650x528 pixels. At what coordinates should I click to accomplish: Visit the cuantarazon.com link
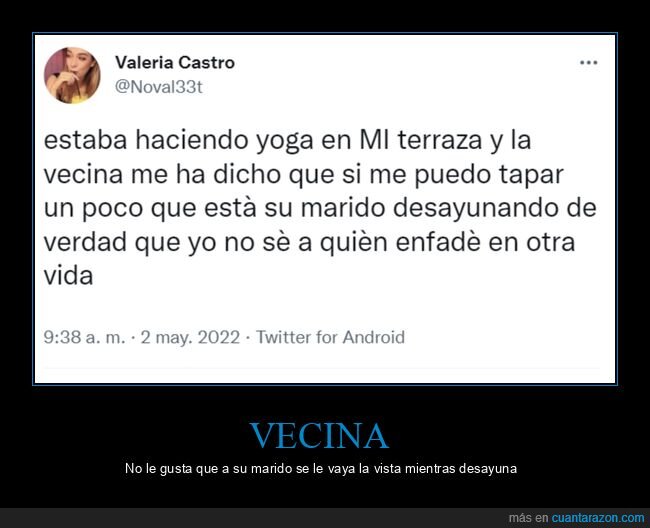[598, 518]
